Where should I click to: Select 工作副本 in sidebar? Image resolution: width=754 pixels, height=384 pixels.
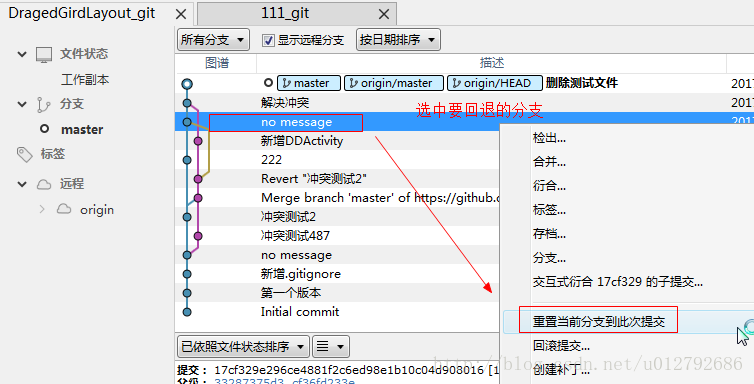point(85,79)
